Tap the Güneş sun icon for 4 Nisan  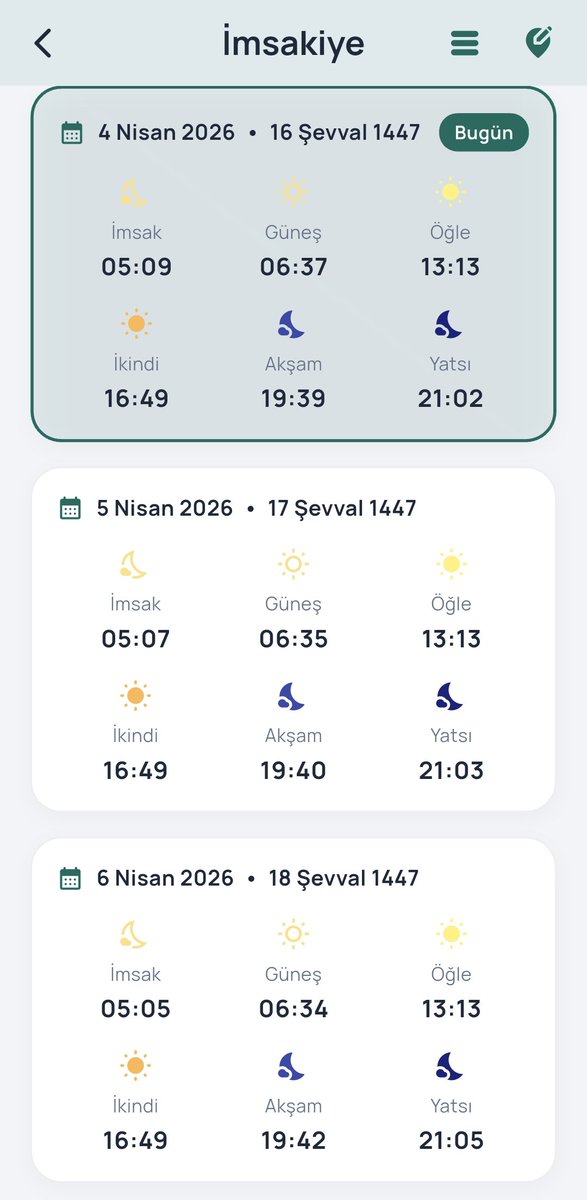pos(293,192)
